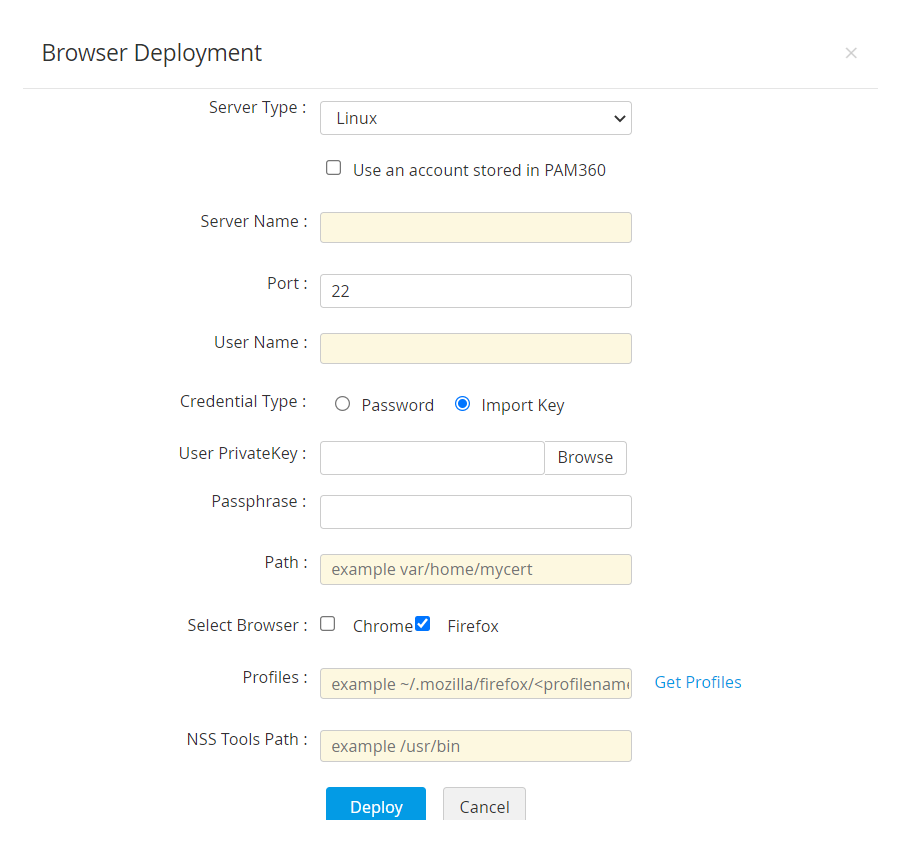Viewport: 916px width, 857px height.
Task: Click the Server Name input field
Action: [475, 227]
